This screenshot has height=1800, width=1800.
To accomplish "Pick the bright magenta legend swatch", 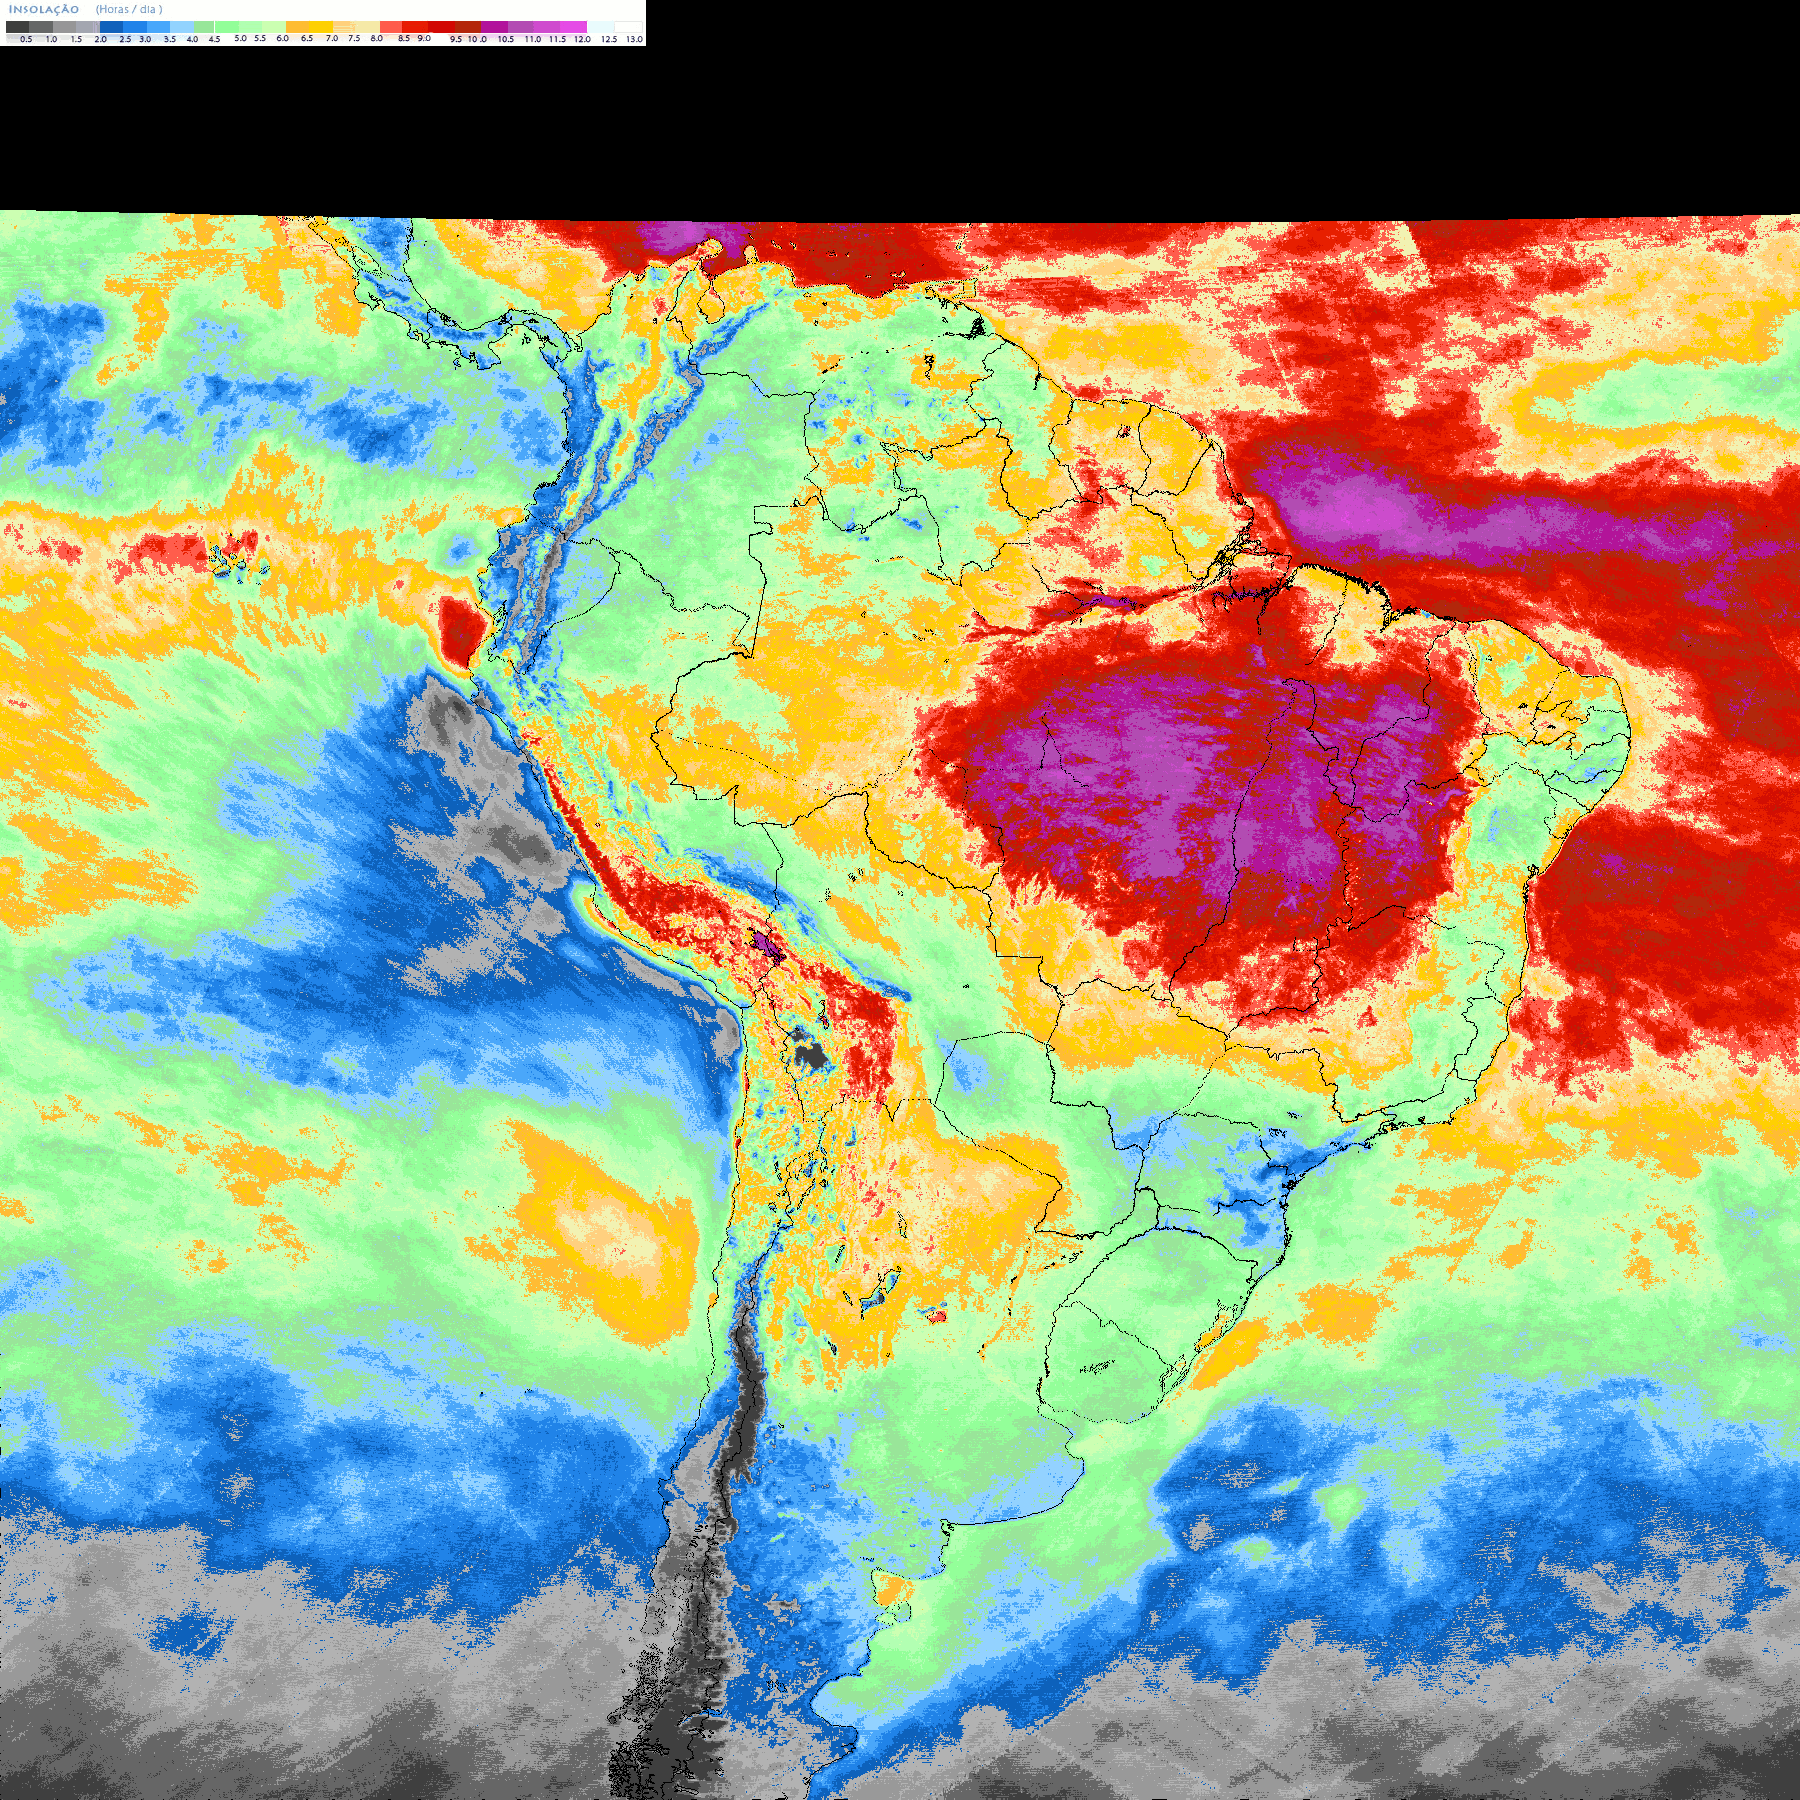I will click(x=573, y=27).
